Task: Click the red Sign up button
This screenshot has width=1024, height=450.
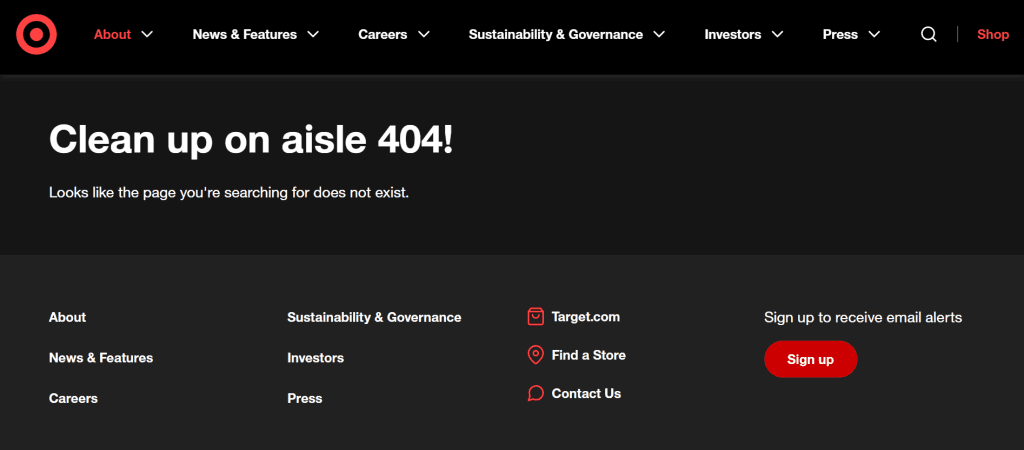Action: click(x=810, y=360)
